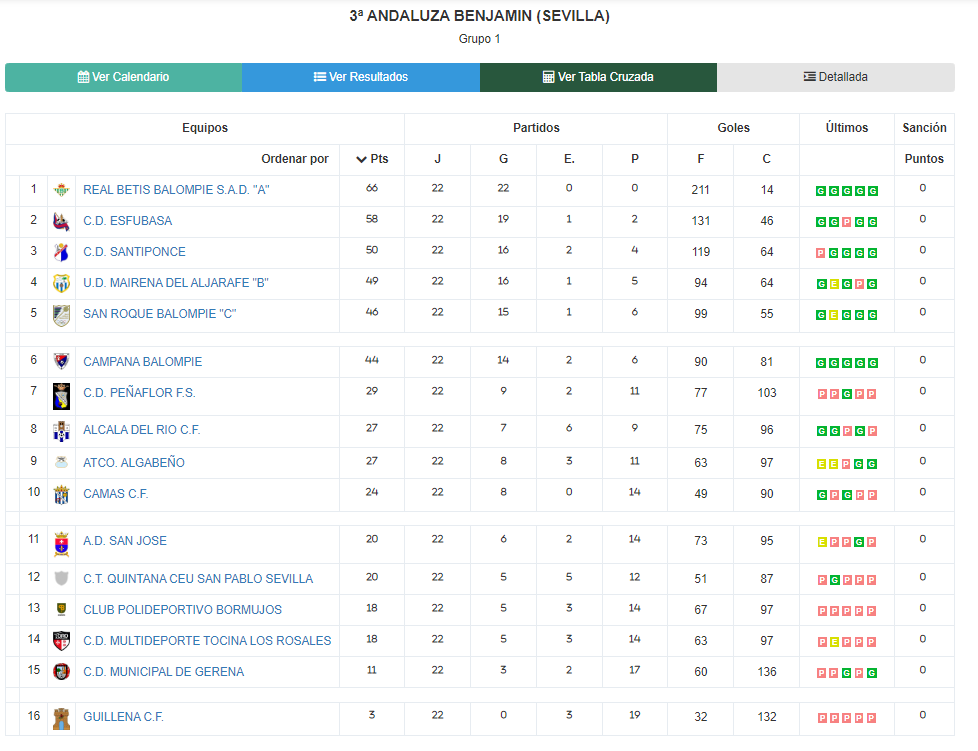The height and width of the screenshot is (751, 978).
Task: Click Esfubasa points value 58
Action: pos(372,219)
